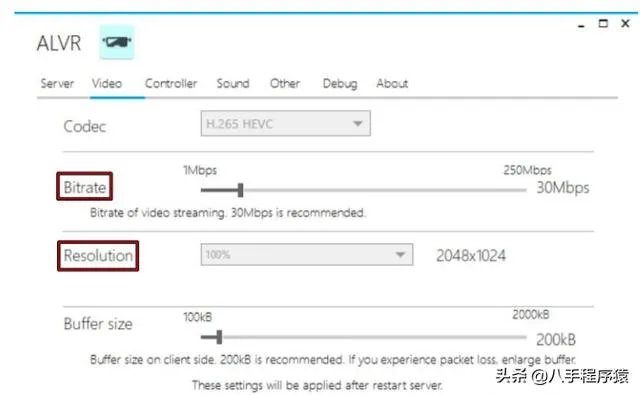640x395 pixels.
Task: Open the Resolution 100% dropdown
Action: pyautogui.click(x=307, y=255)
